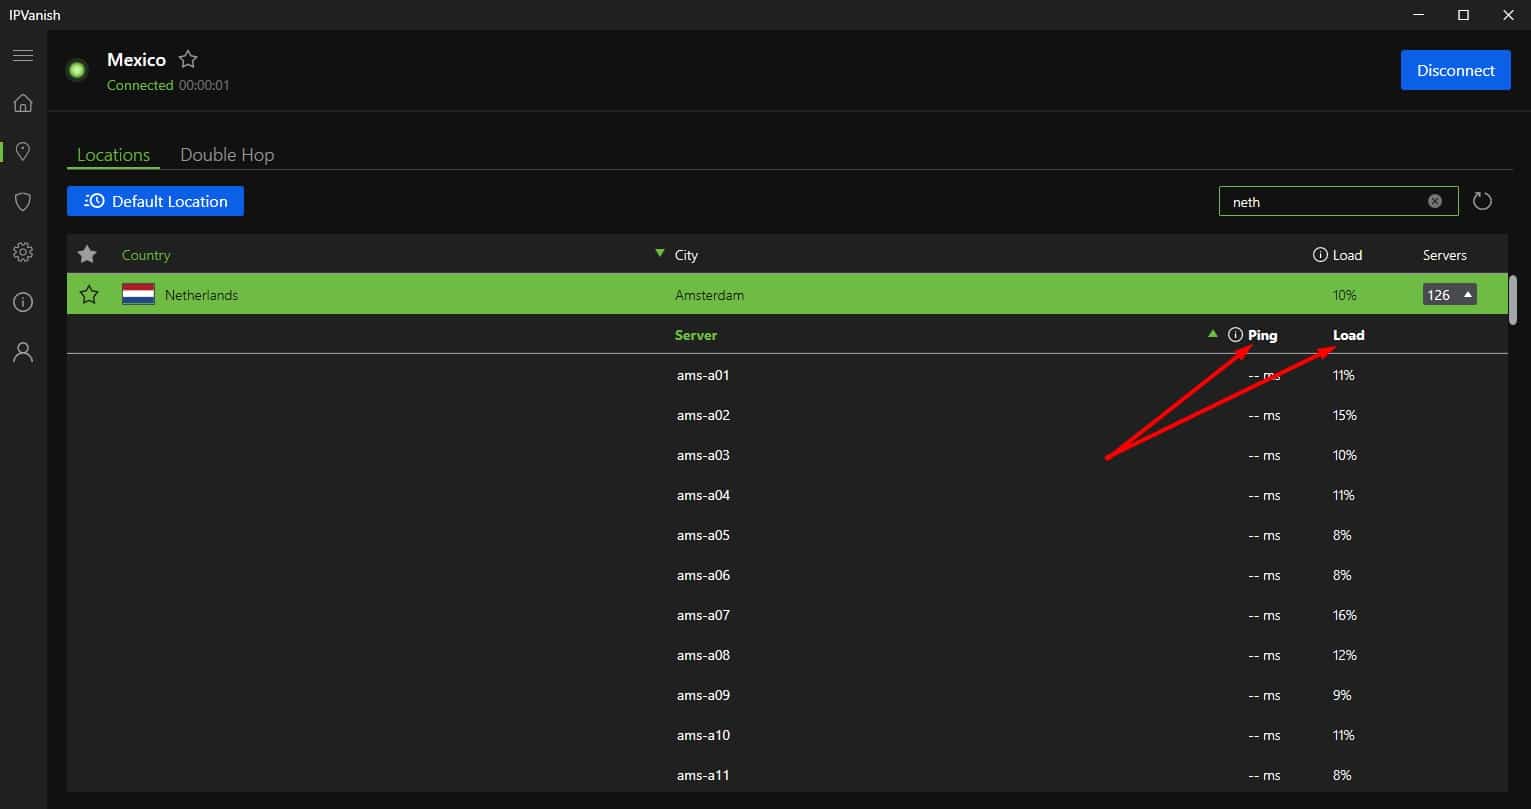1531x809 pixels.
Task: Click the Load info icon in header
Action: point(1320,255)
